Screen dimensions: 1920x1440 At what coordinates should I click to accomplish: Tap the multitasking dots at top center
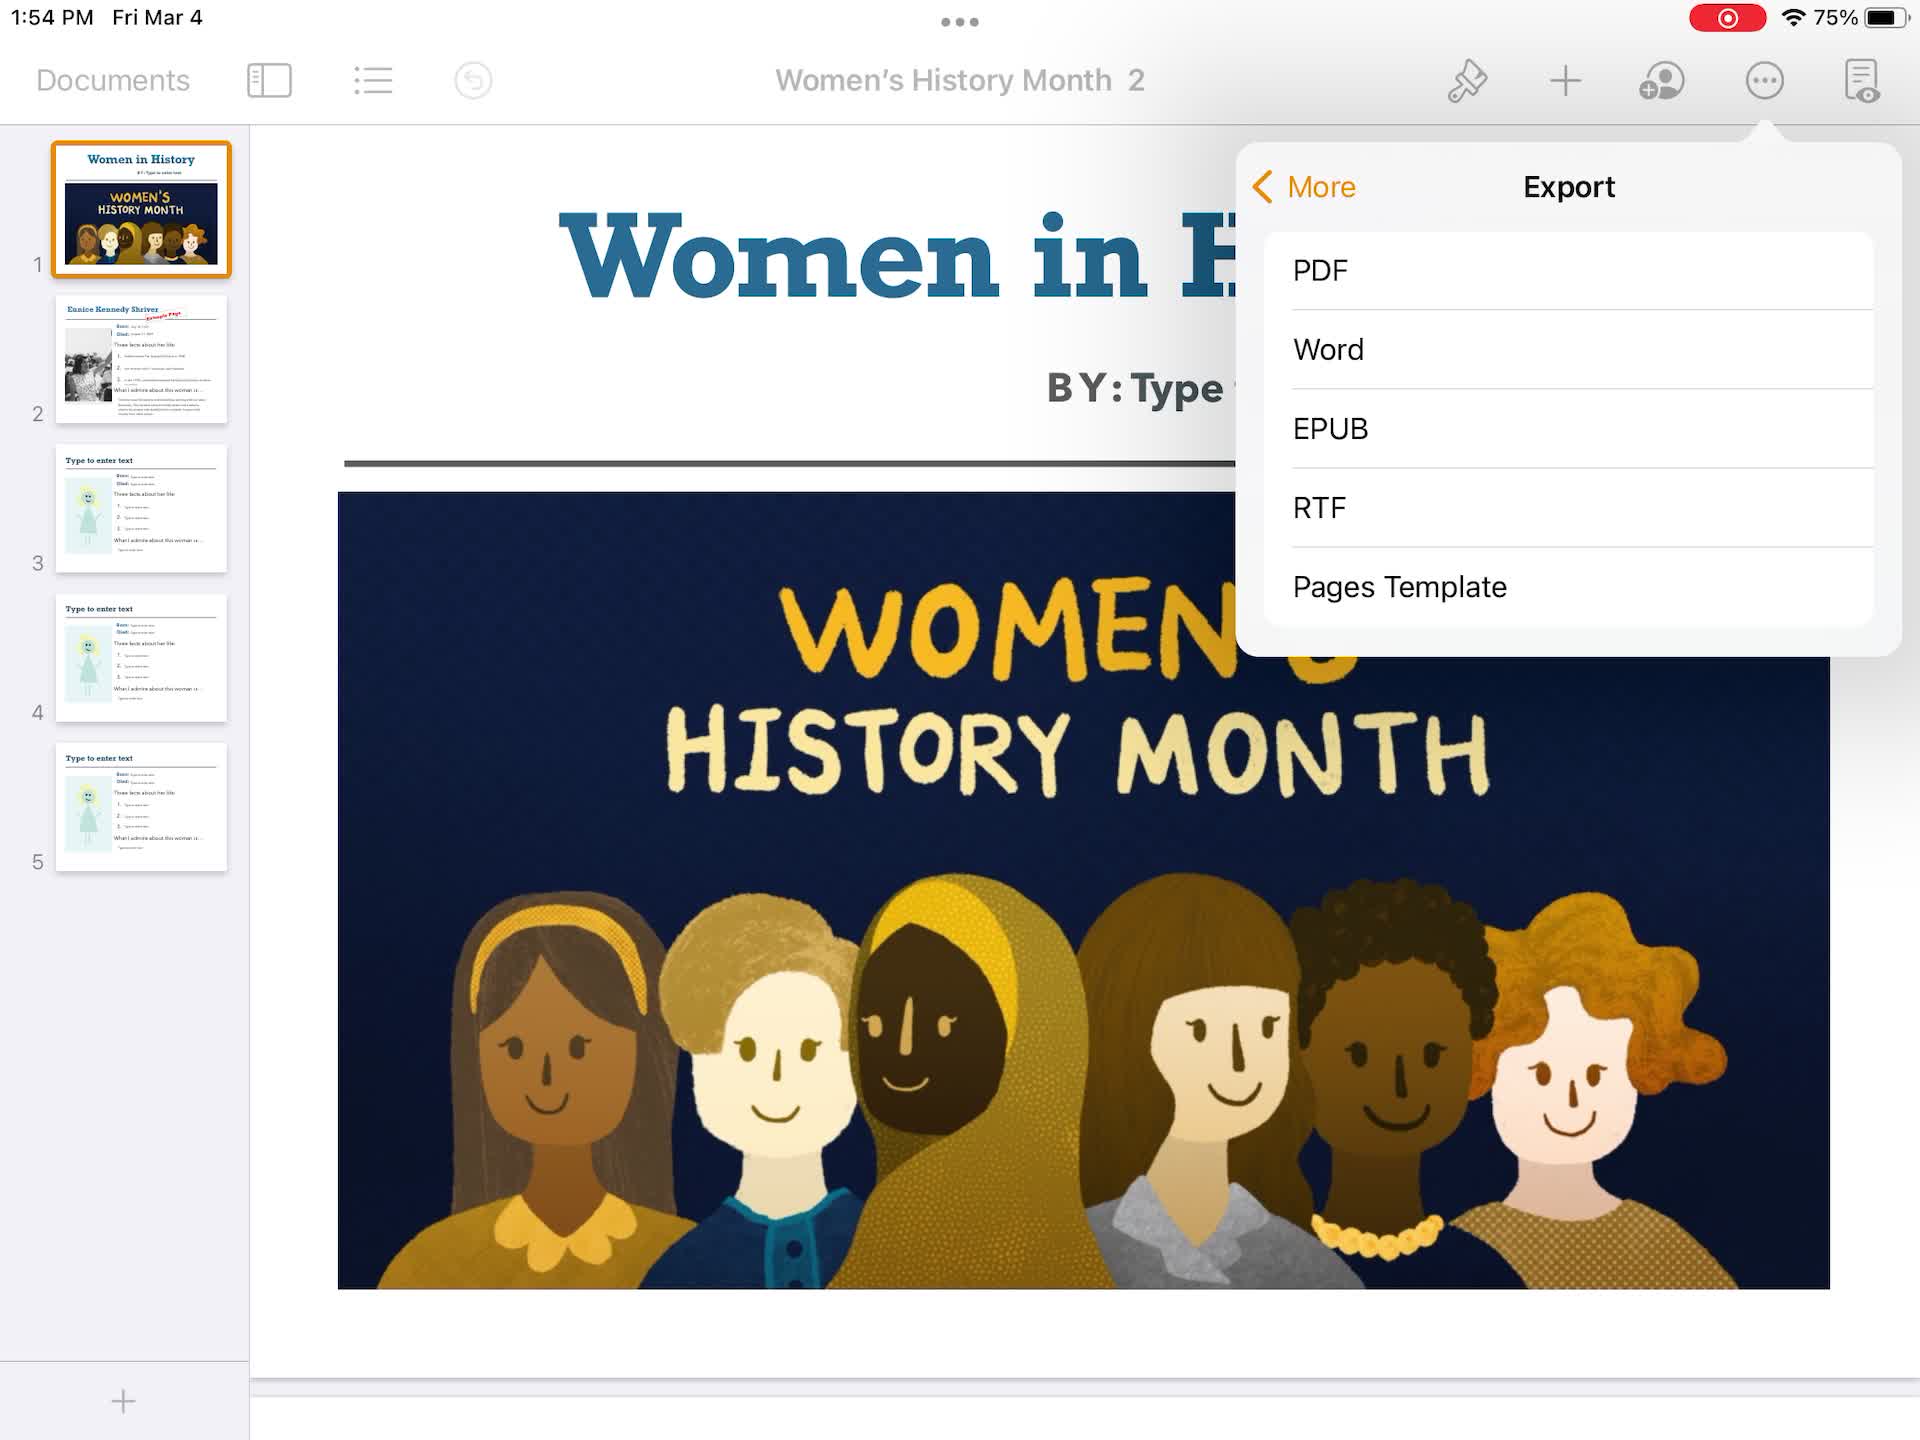959,20
